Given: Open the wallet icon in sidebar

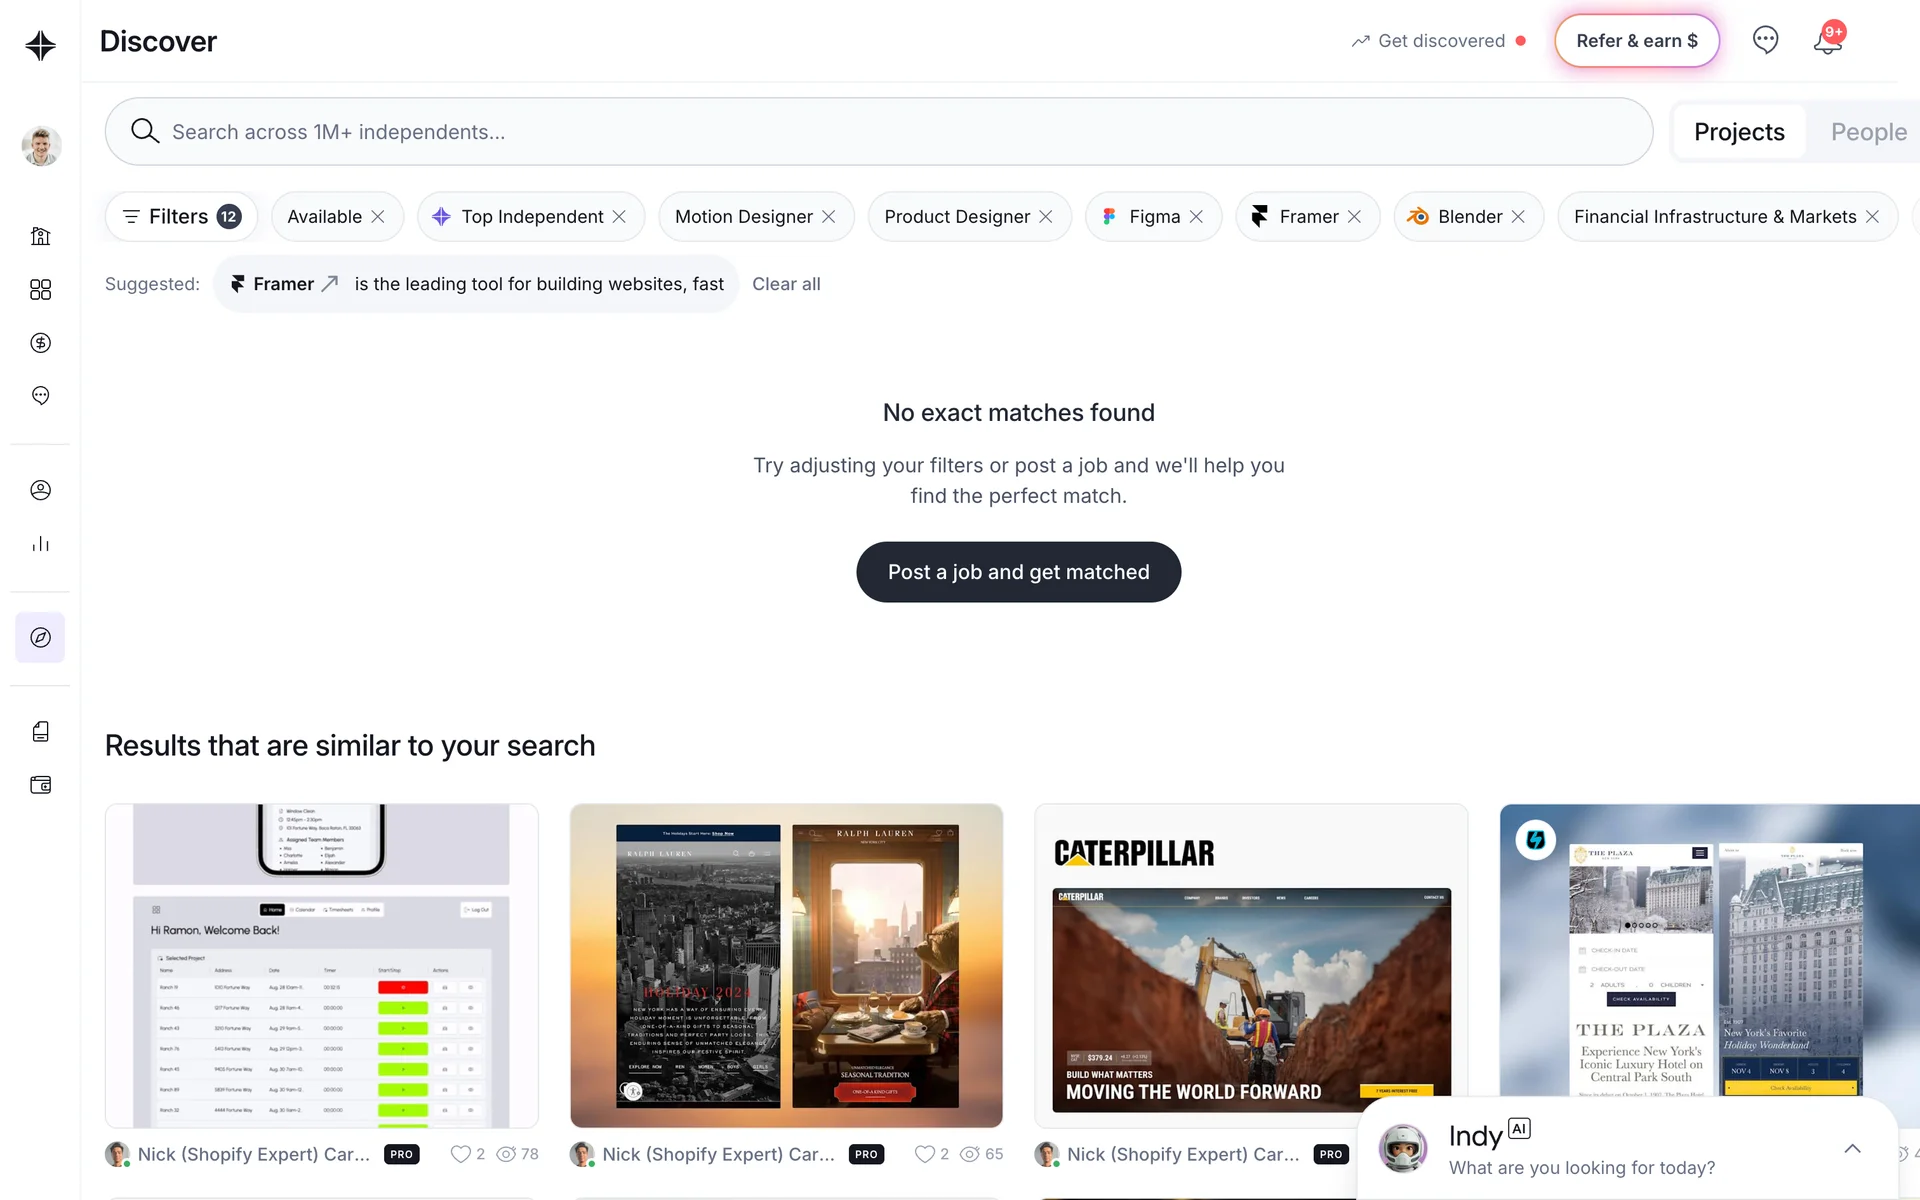Looking at the screenshot, I should click(40, 785).
